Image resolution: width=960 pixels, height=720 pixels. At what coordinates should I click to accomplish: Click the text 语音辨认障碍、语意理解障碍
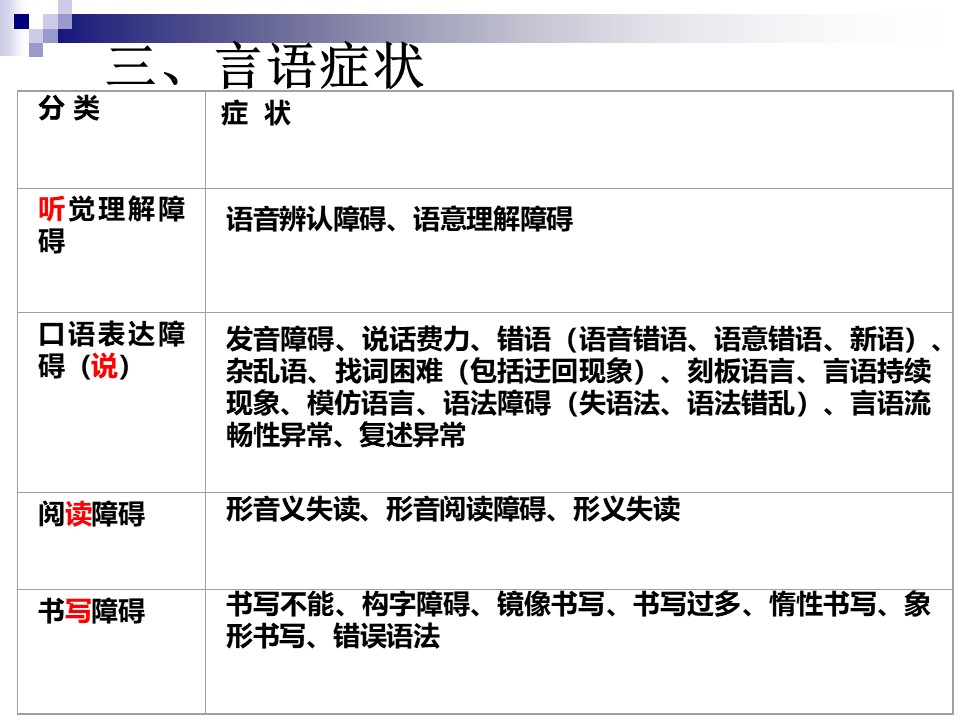click(x=399, y=219)
